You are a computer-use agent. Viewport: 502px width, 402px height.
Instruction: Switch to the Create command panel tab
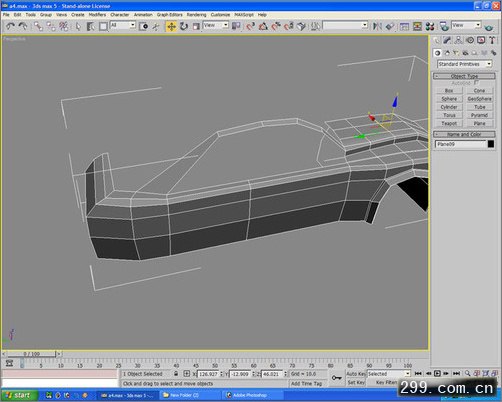click(437, 41)
